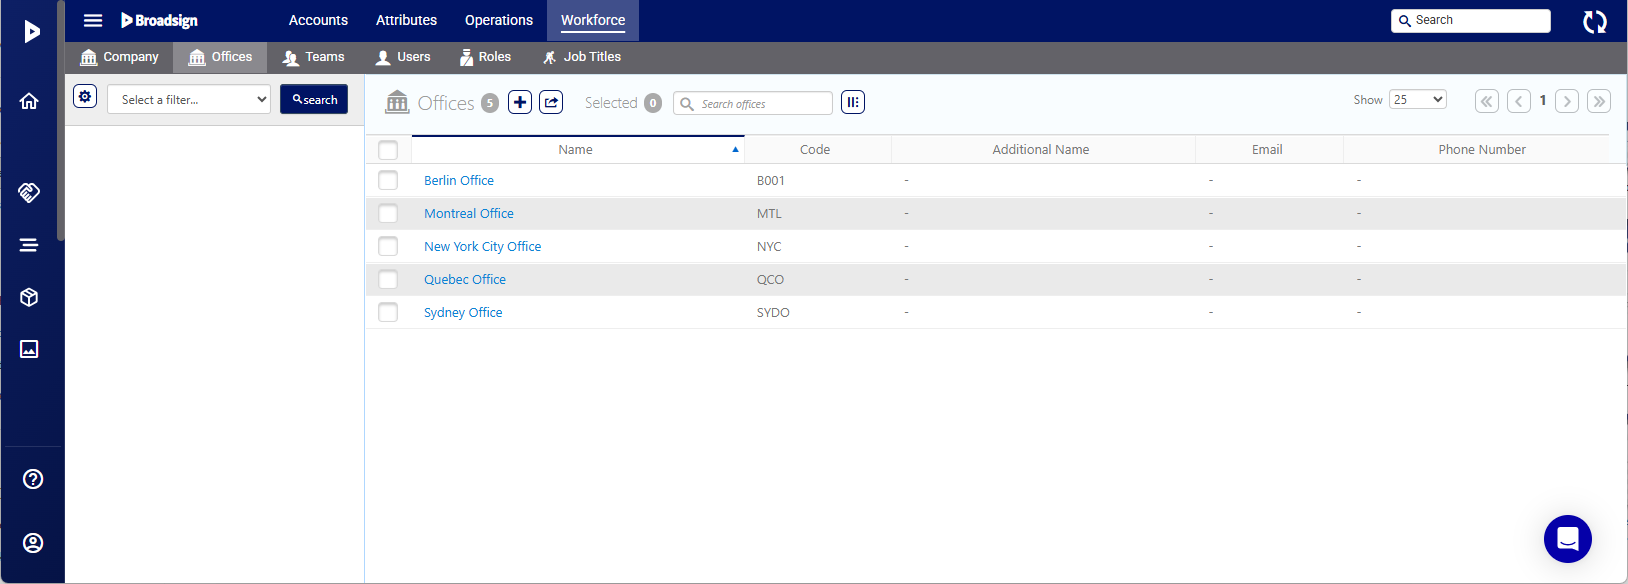Switch to the Operations menu
This screenshot has width=1628, height=584.
click(498, 20)
